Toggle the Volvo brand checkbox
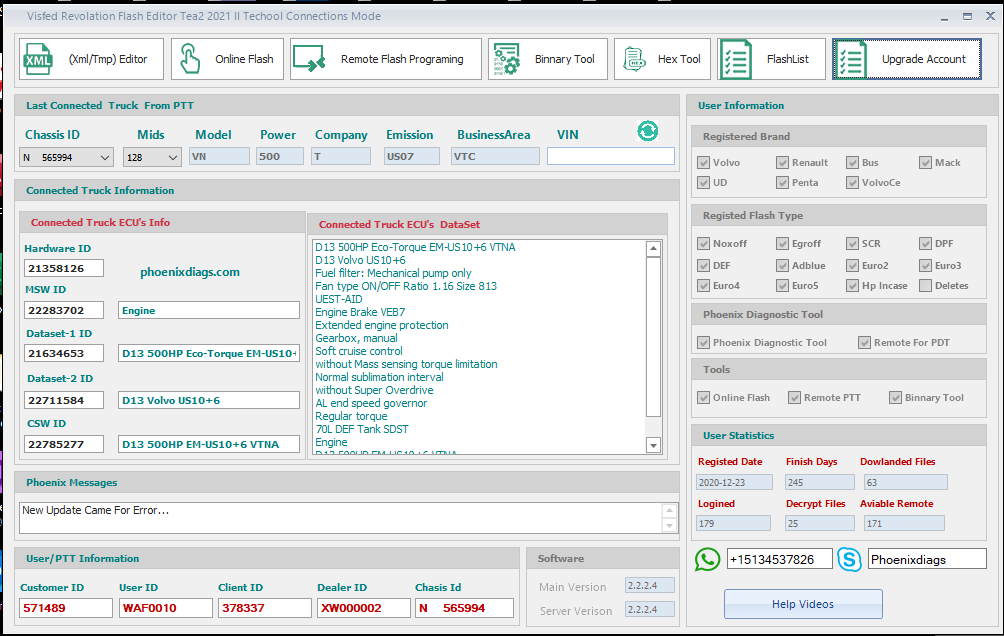 coord(704,163)
